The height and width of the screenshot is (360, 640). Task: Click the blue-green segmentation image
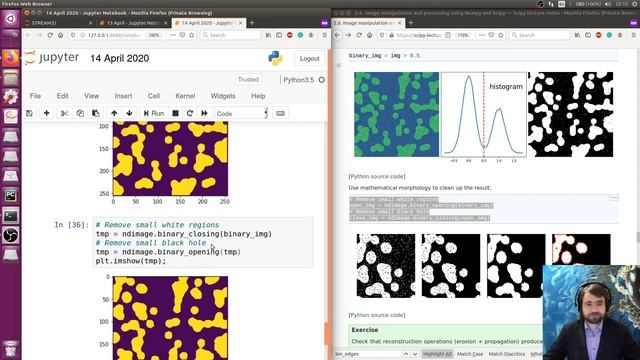coord(396,115)
